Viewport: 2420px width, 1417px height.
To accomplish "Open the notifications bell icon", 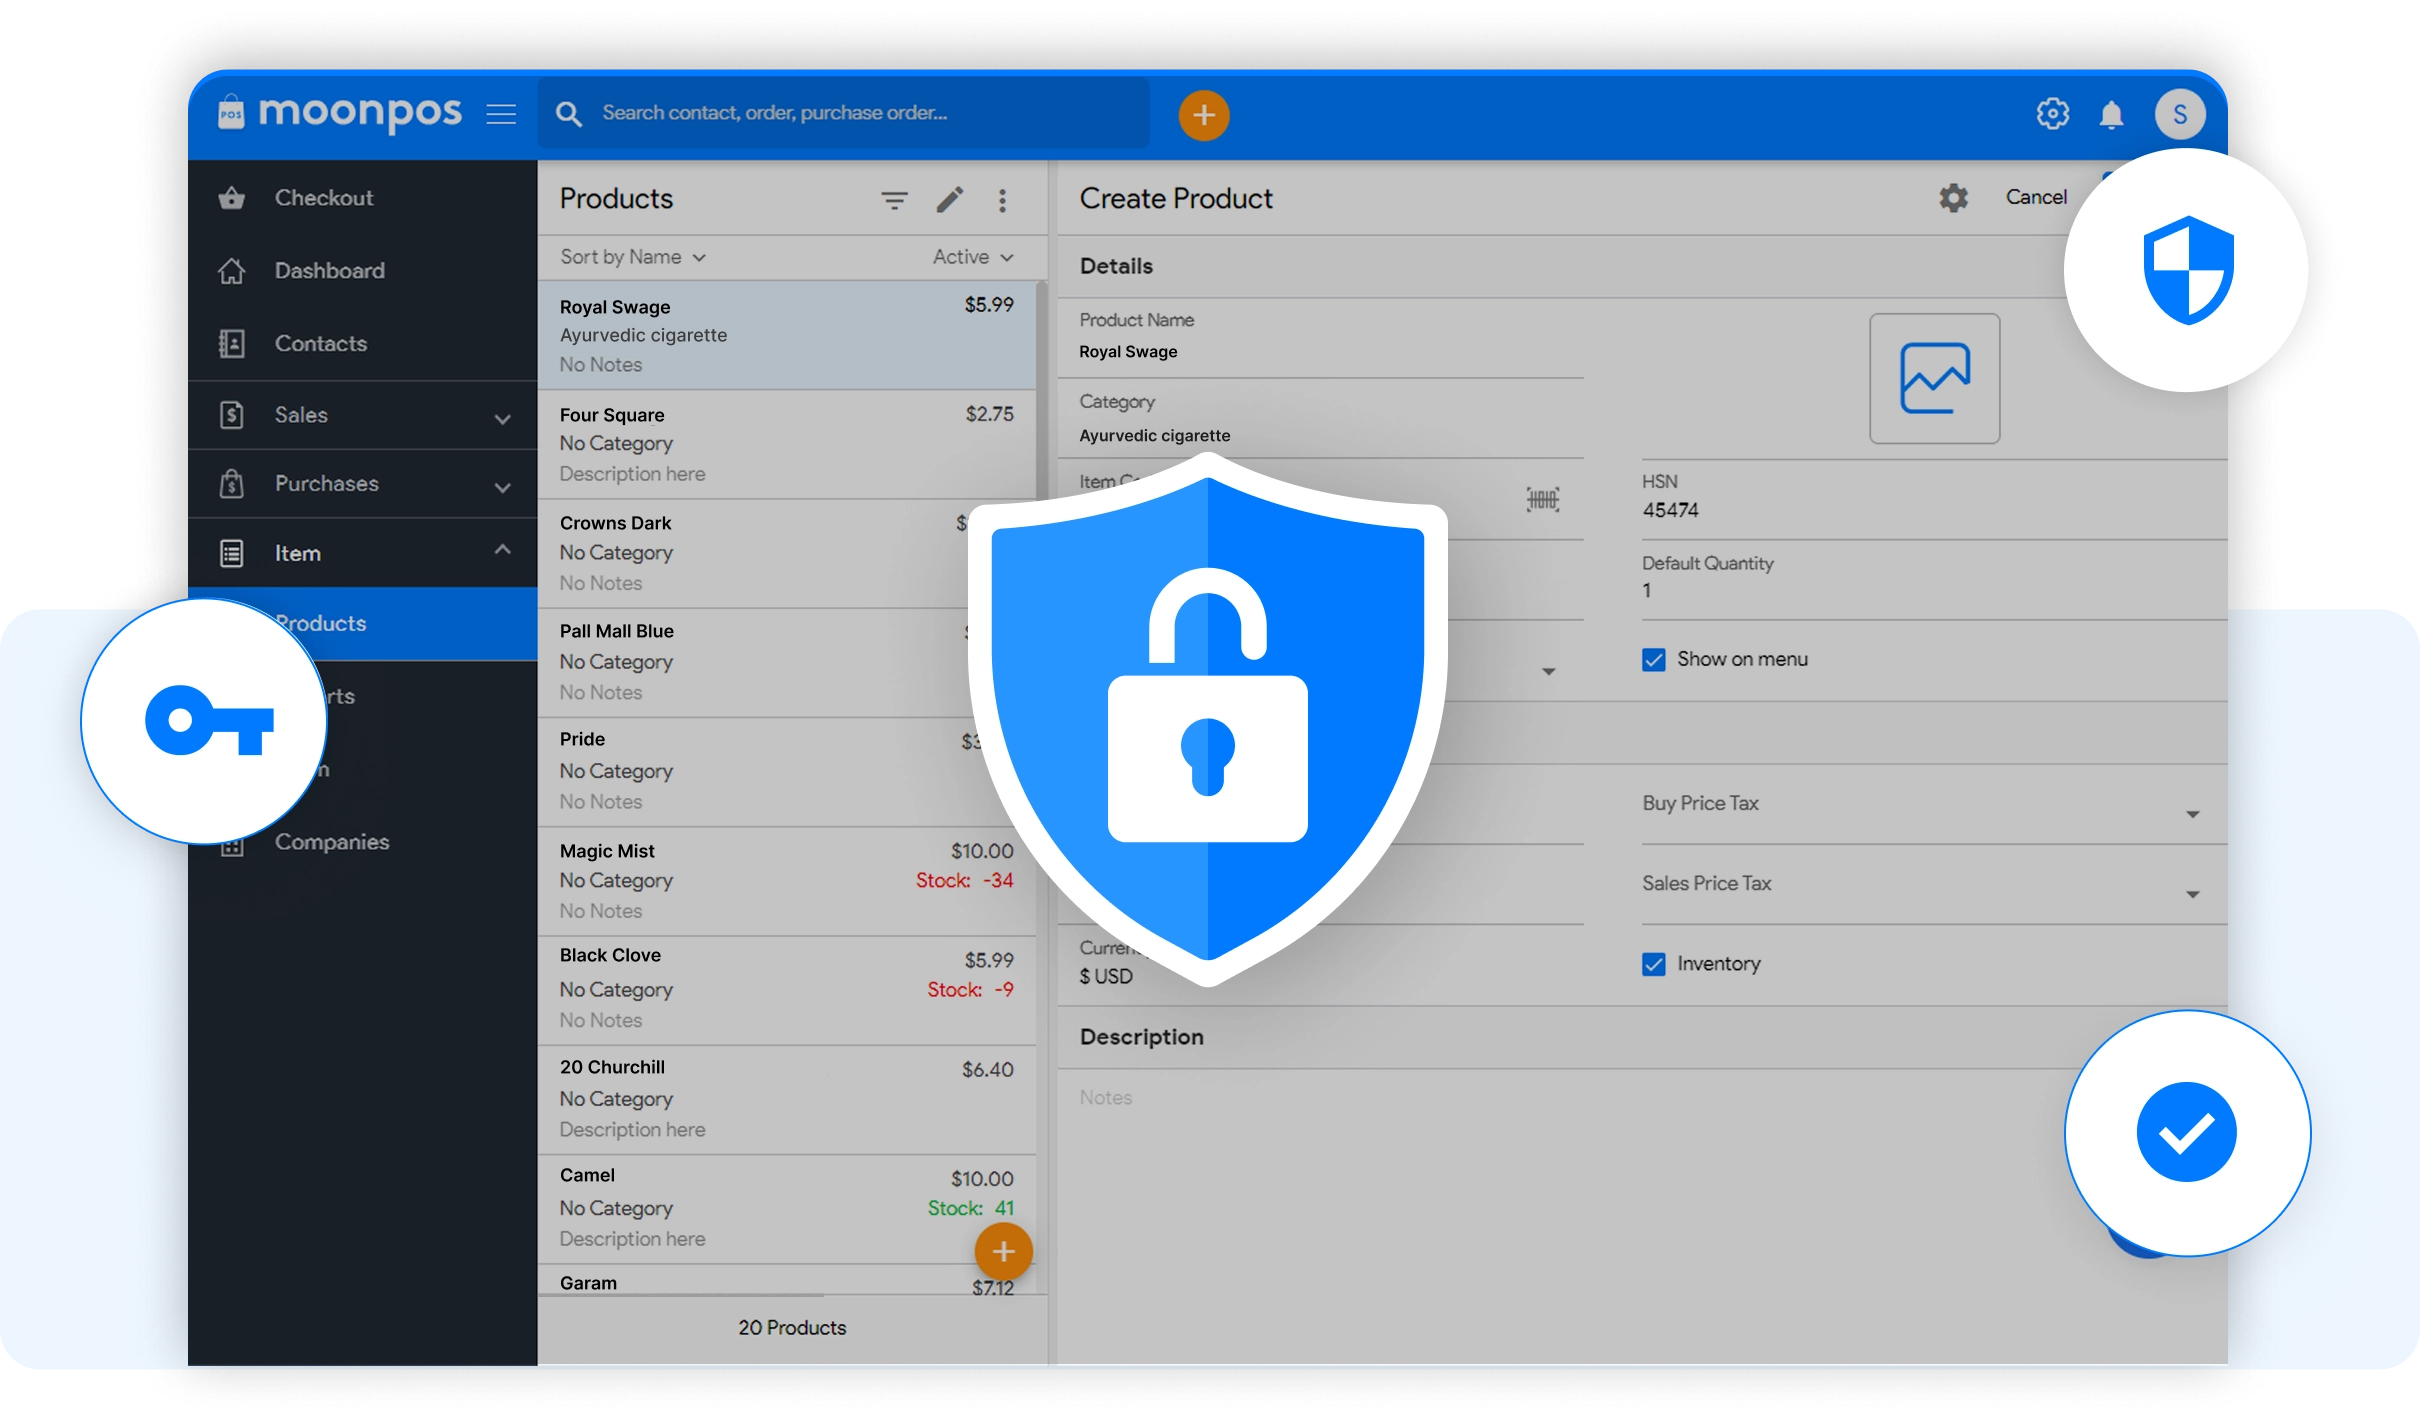I will [2111, 115].
